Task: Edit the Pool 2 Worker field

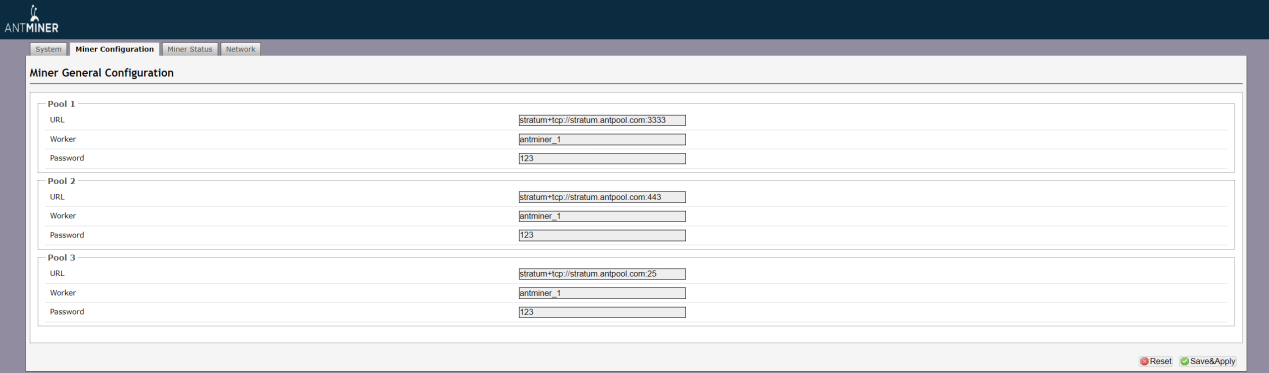Action: coord(602,216)
